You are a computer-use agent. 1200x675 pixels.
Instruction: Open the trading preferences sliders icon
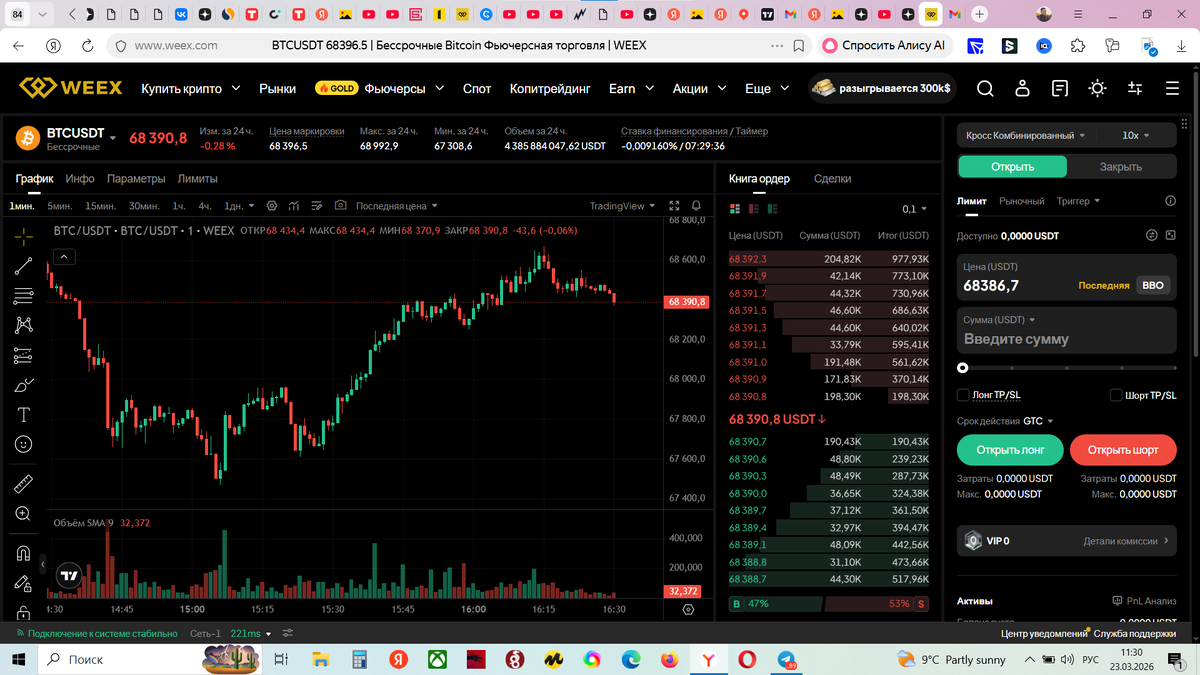(1135, 89)
